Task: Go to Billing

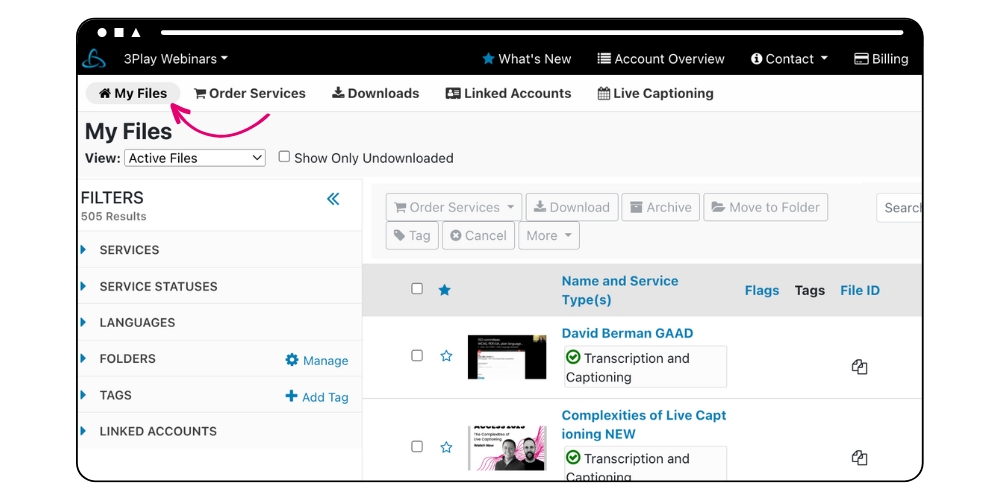Action: coord(881,59)
